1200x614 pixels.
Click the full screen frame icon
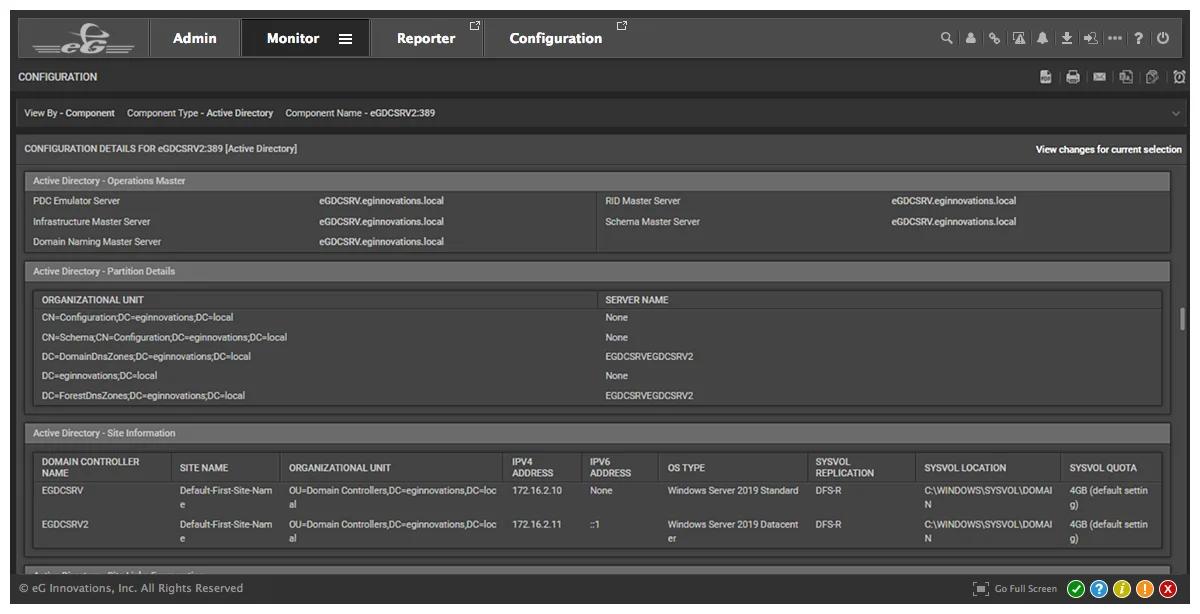pos(981,589)
